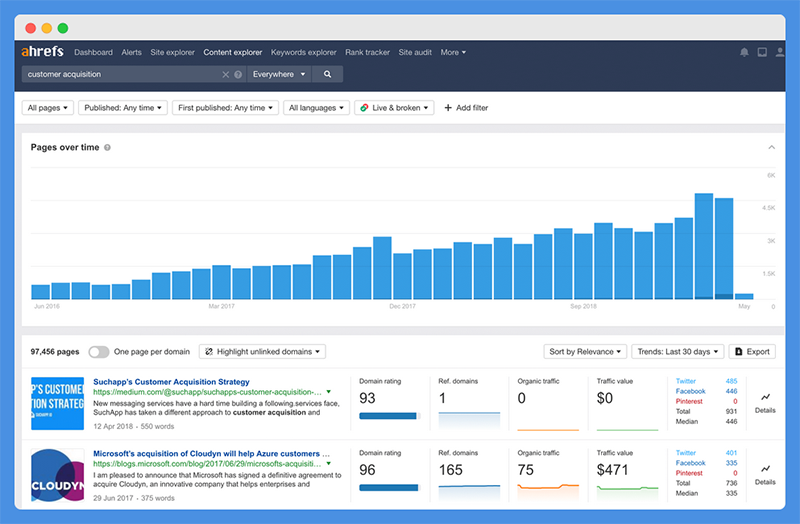This screenshot has height=524, width=800.
Task: Clear the customer acquisition search text
Action: [x=226, y=74]
